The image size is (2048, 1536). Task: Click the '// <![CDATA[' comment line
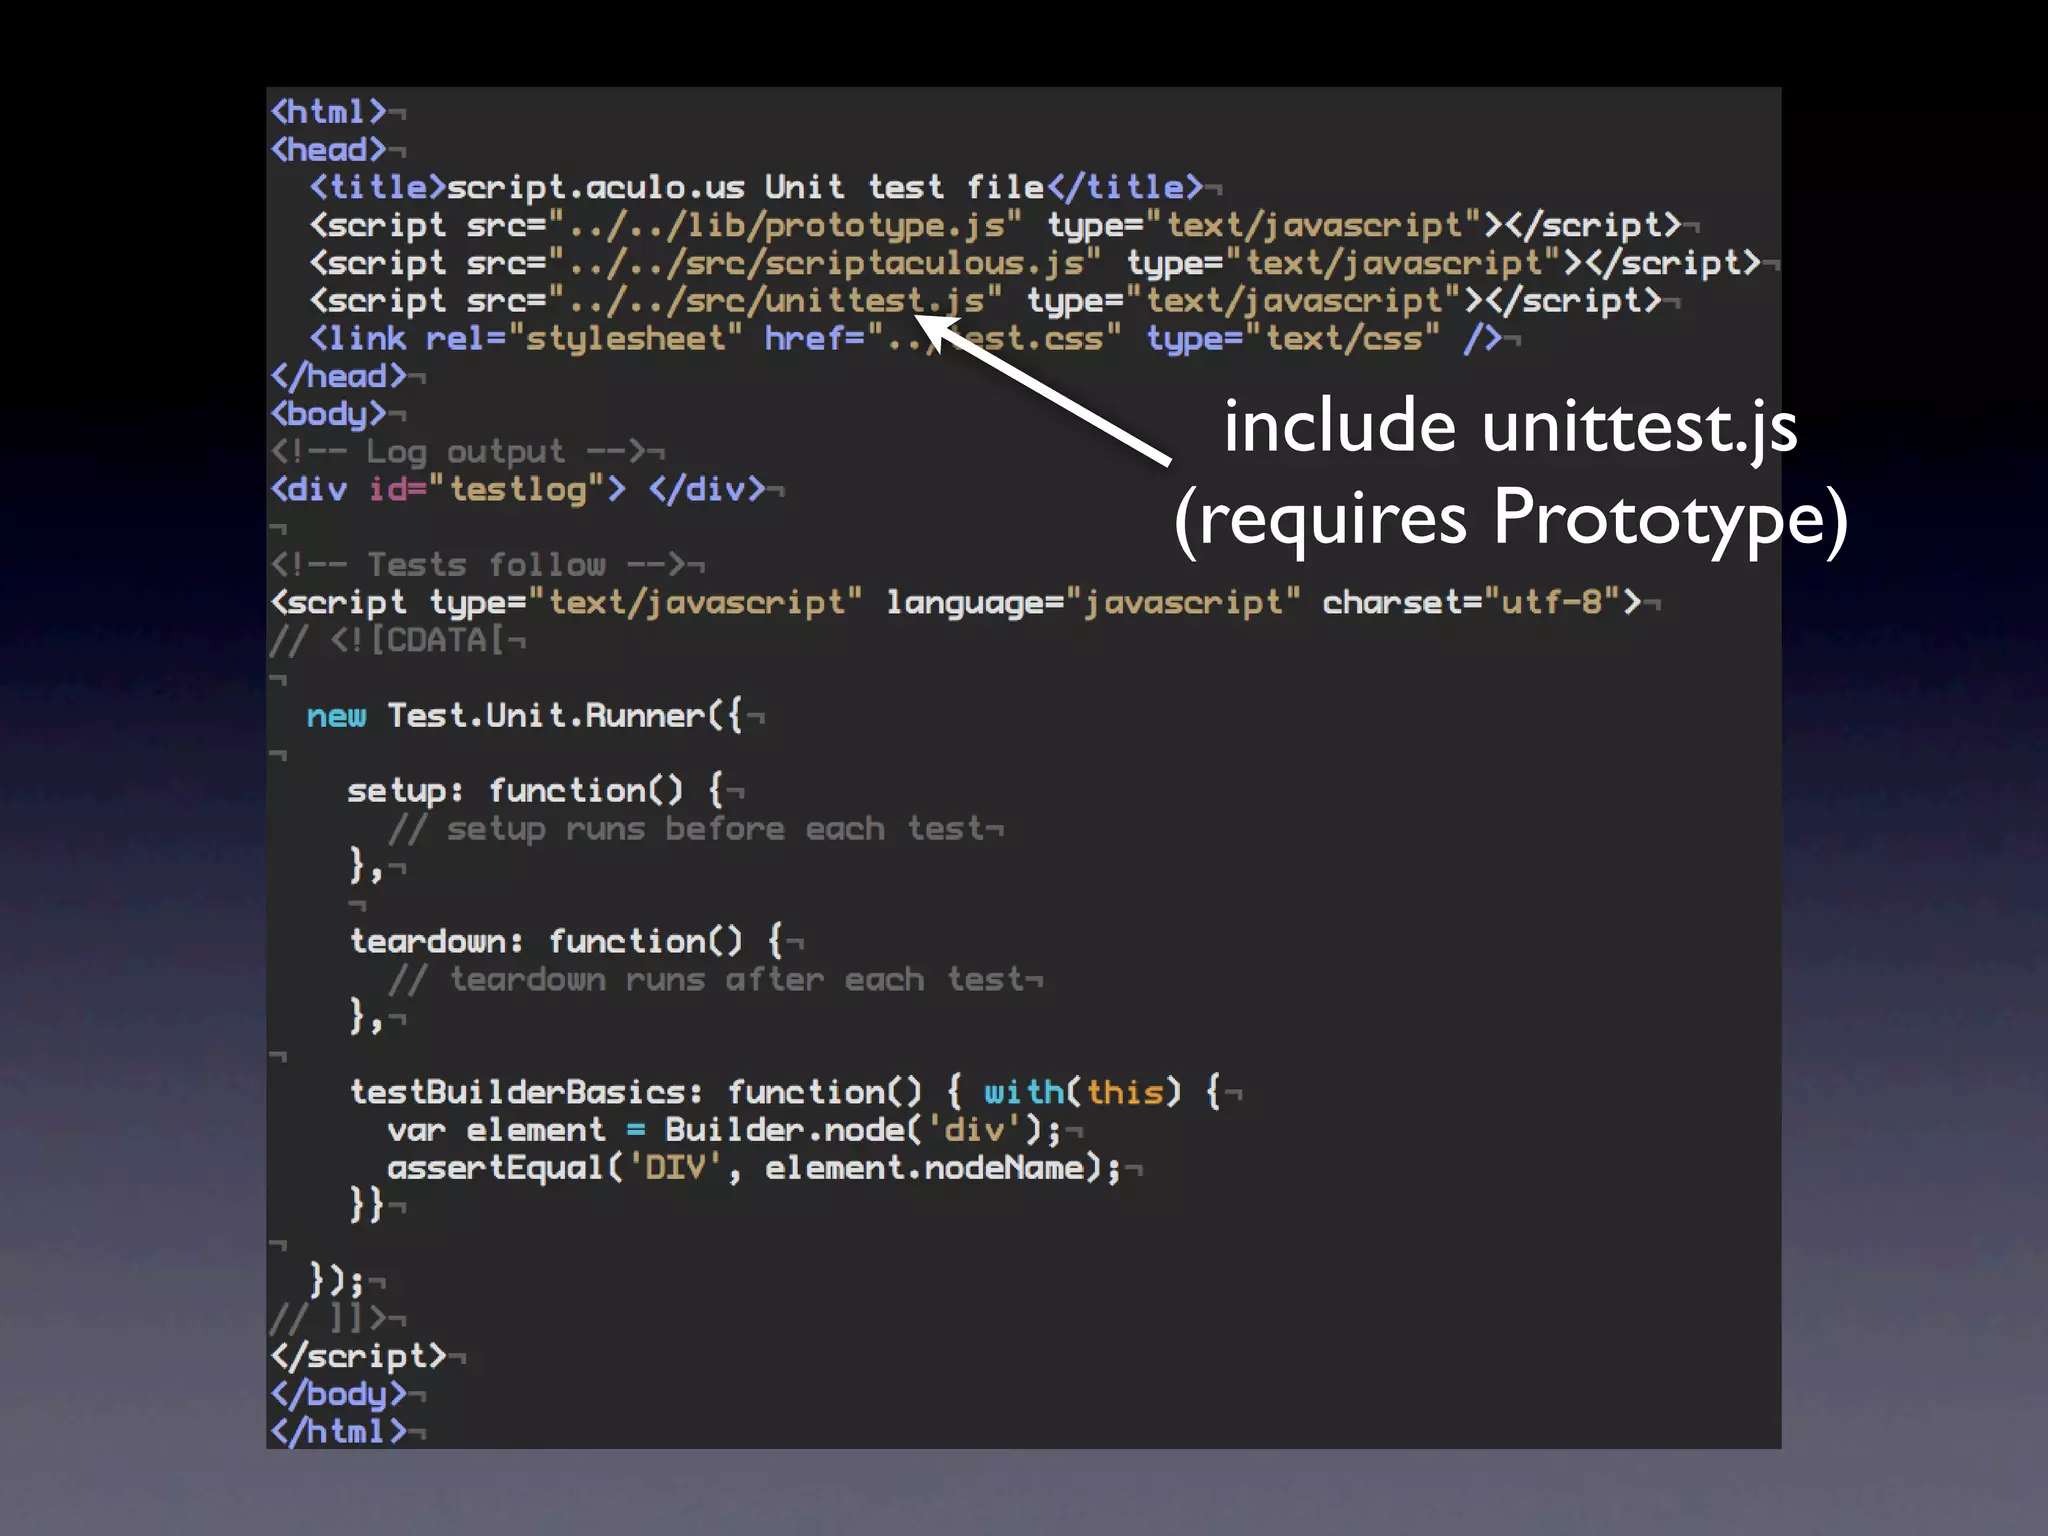pos(388,640)
